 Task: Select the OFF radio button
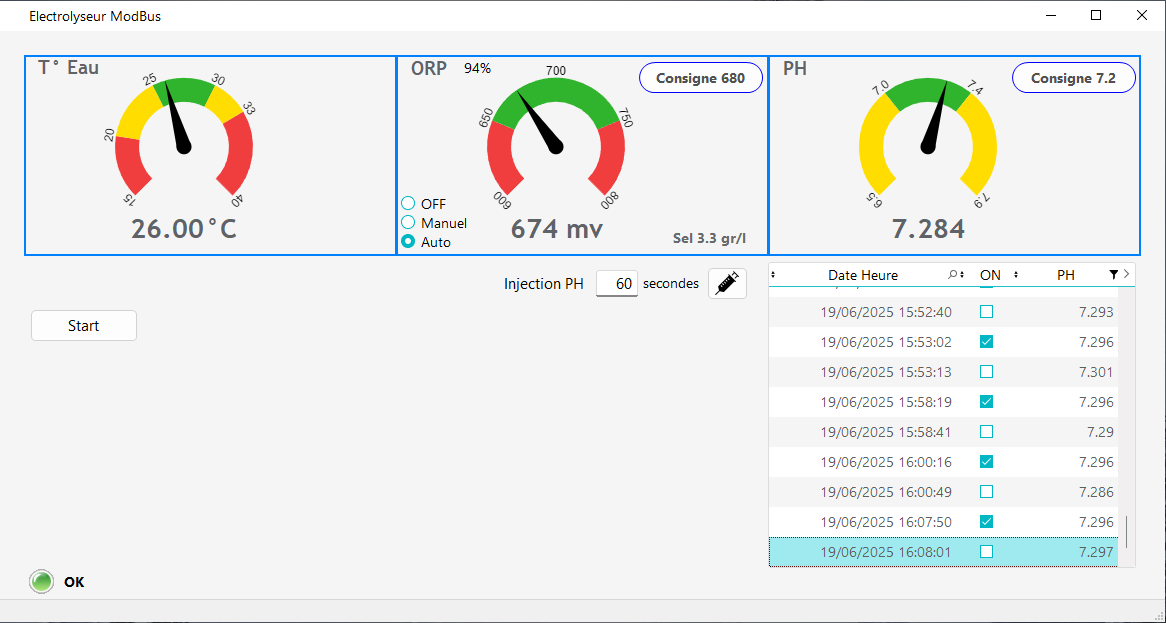[408, 204]
